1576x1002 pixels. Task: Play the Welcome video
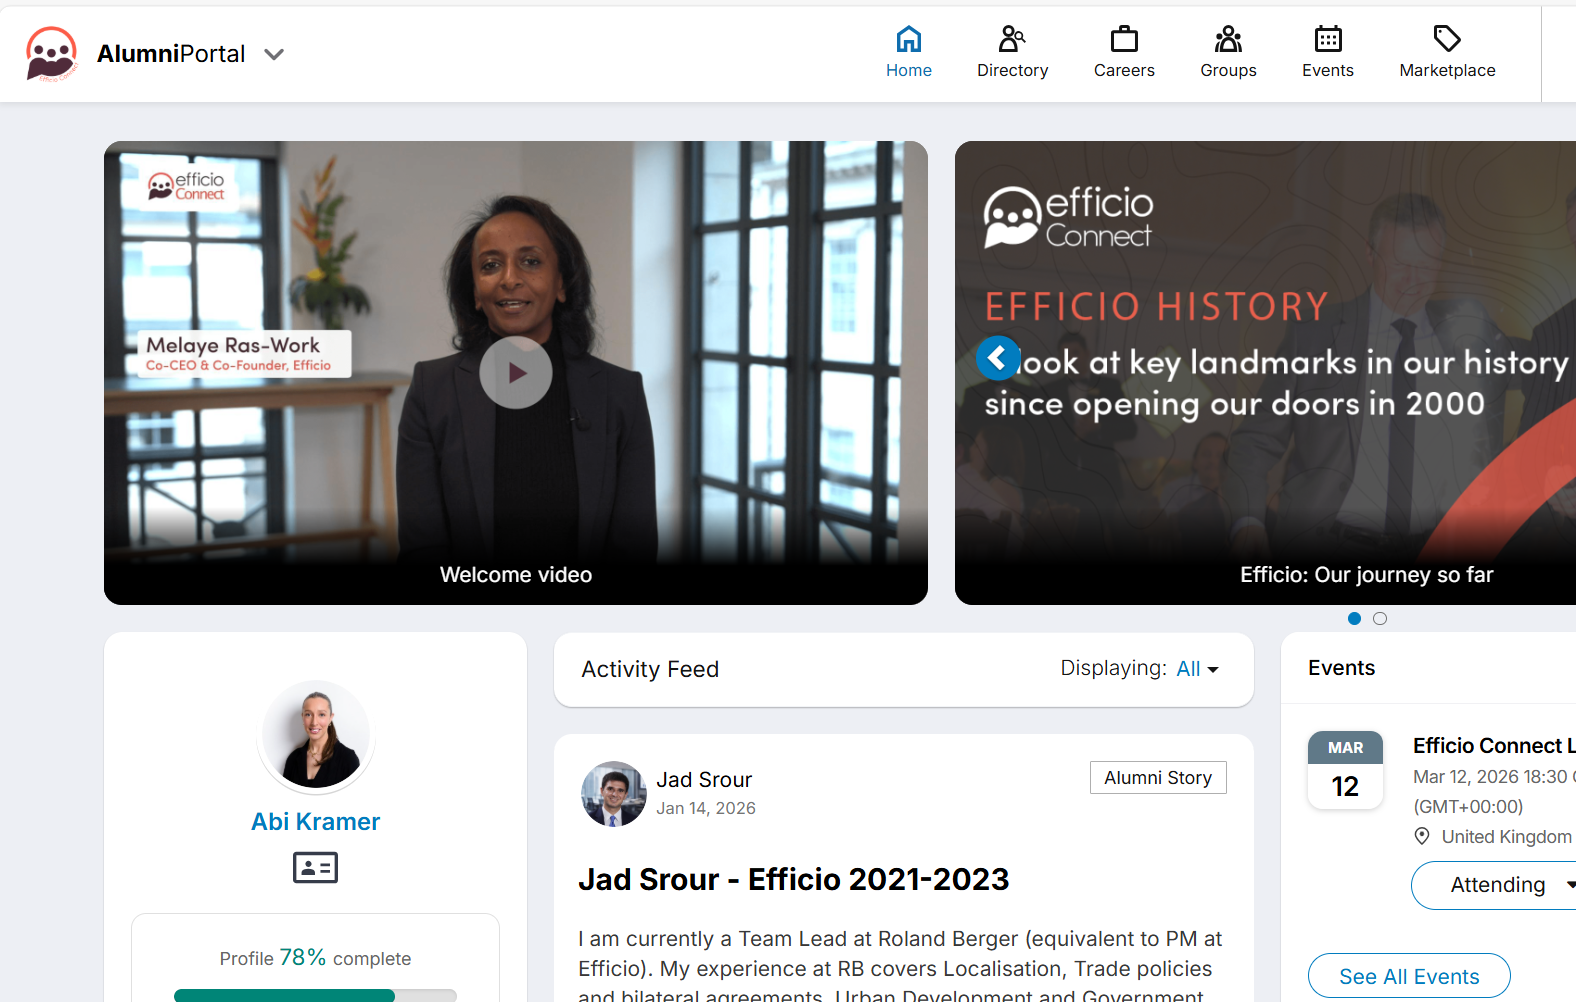(516, 373)
